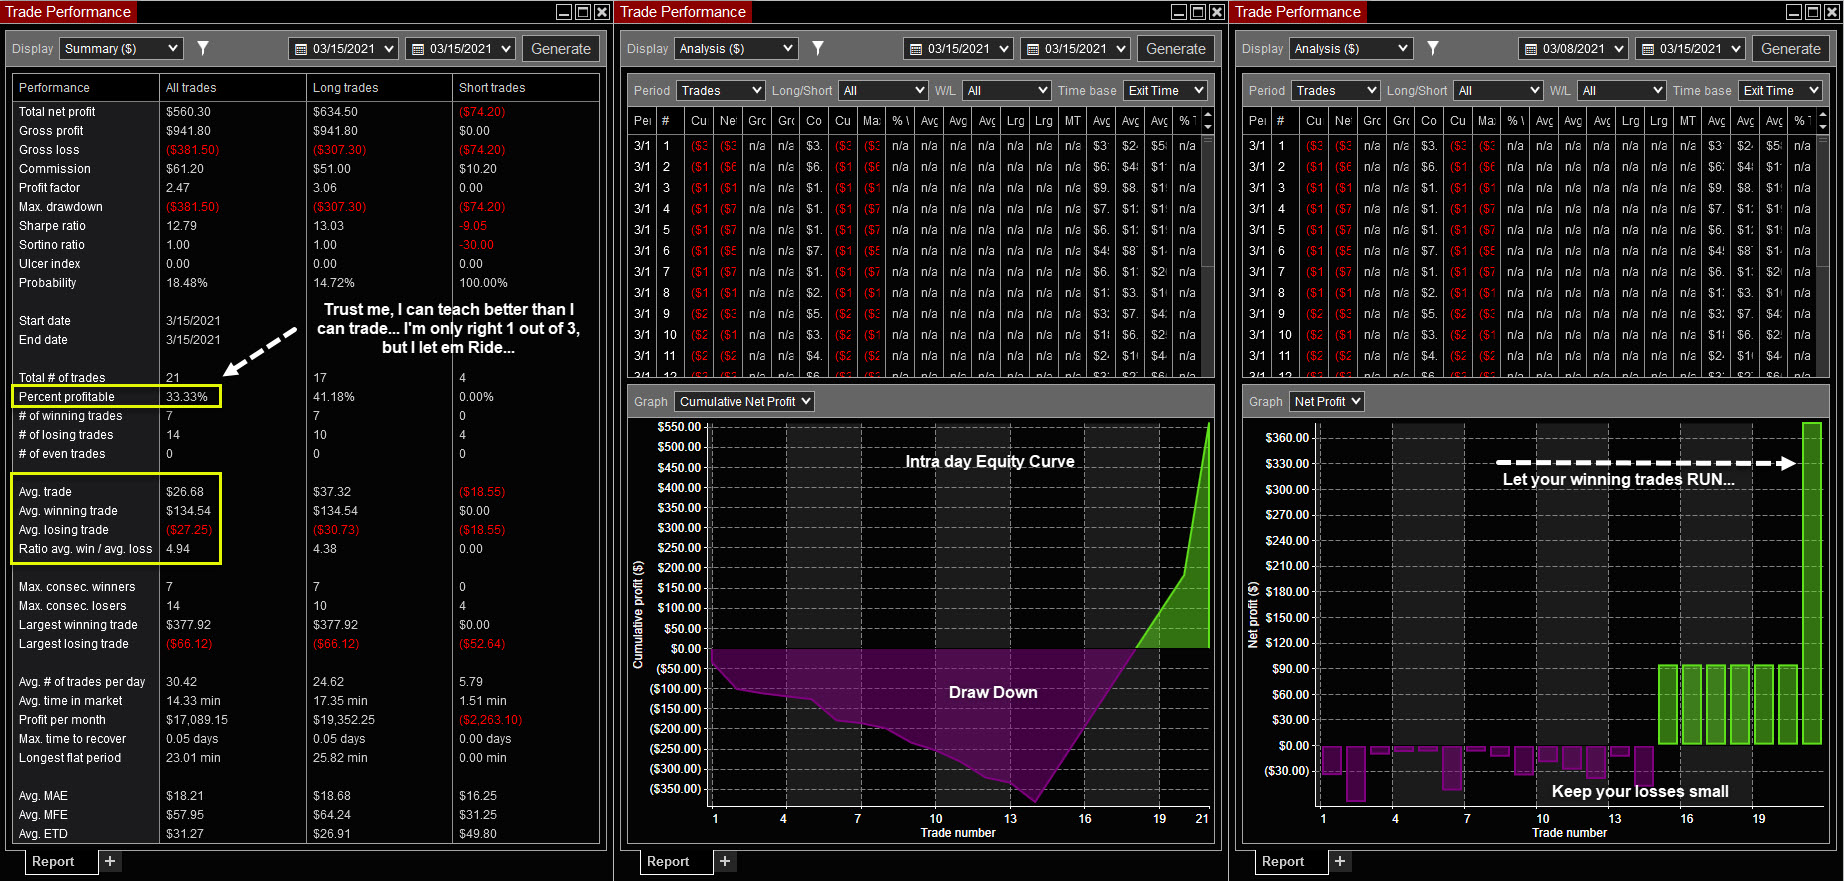
Task: Open the Graph Net Profit dropdown
Action: tap(1327, 401)
